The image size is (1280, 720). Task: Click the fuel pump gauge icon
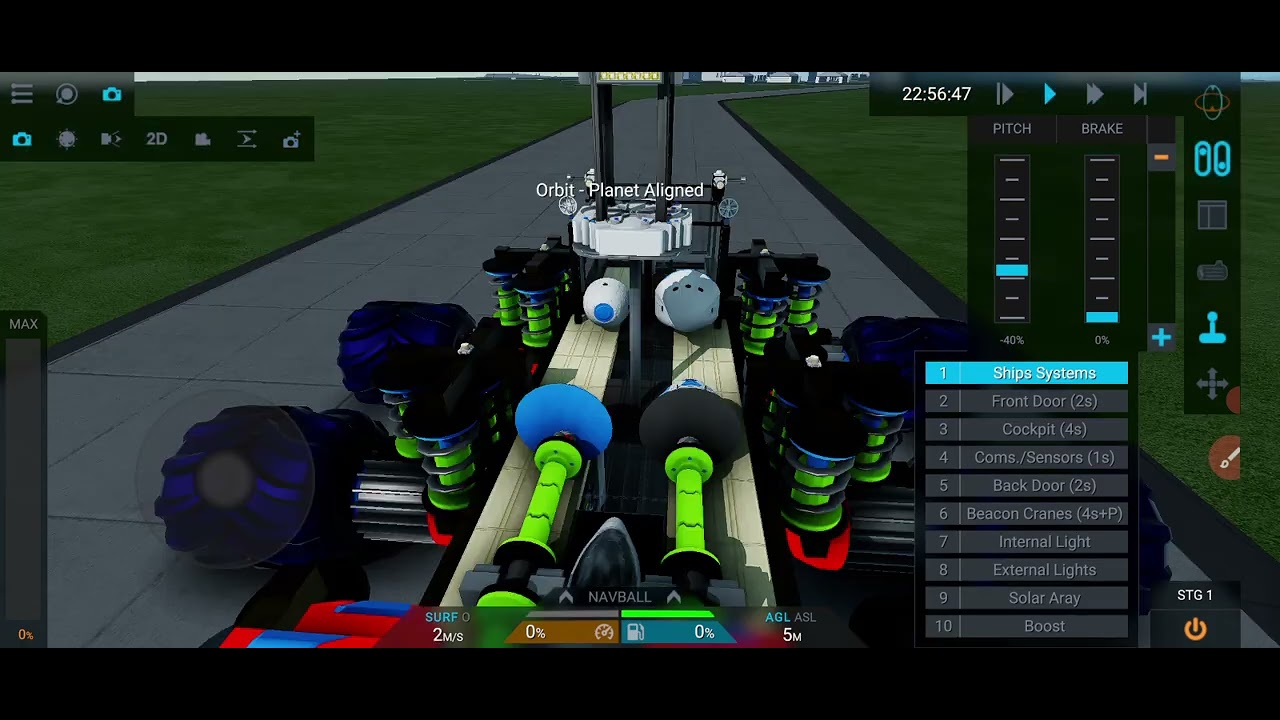(635, 632)
